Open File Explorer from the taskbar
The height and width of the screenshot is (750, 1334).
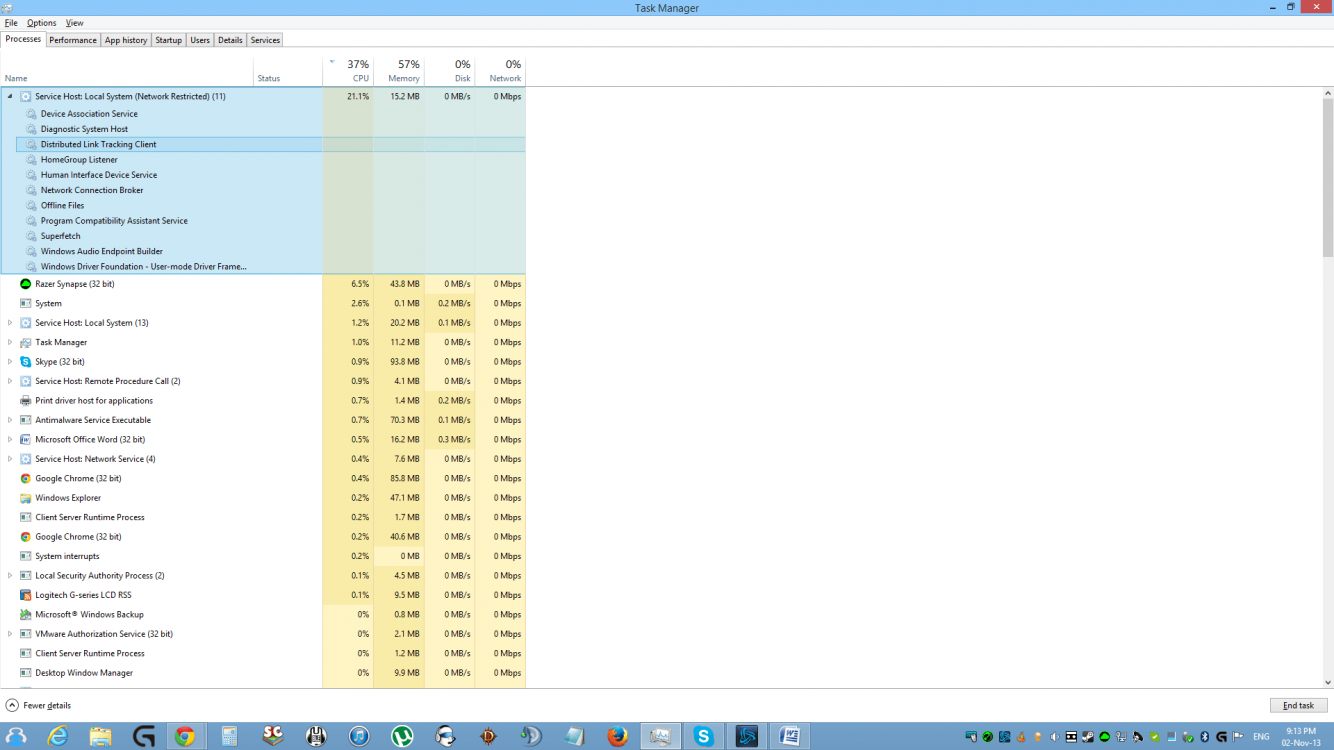[99, 737]
